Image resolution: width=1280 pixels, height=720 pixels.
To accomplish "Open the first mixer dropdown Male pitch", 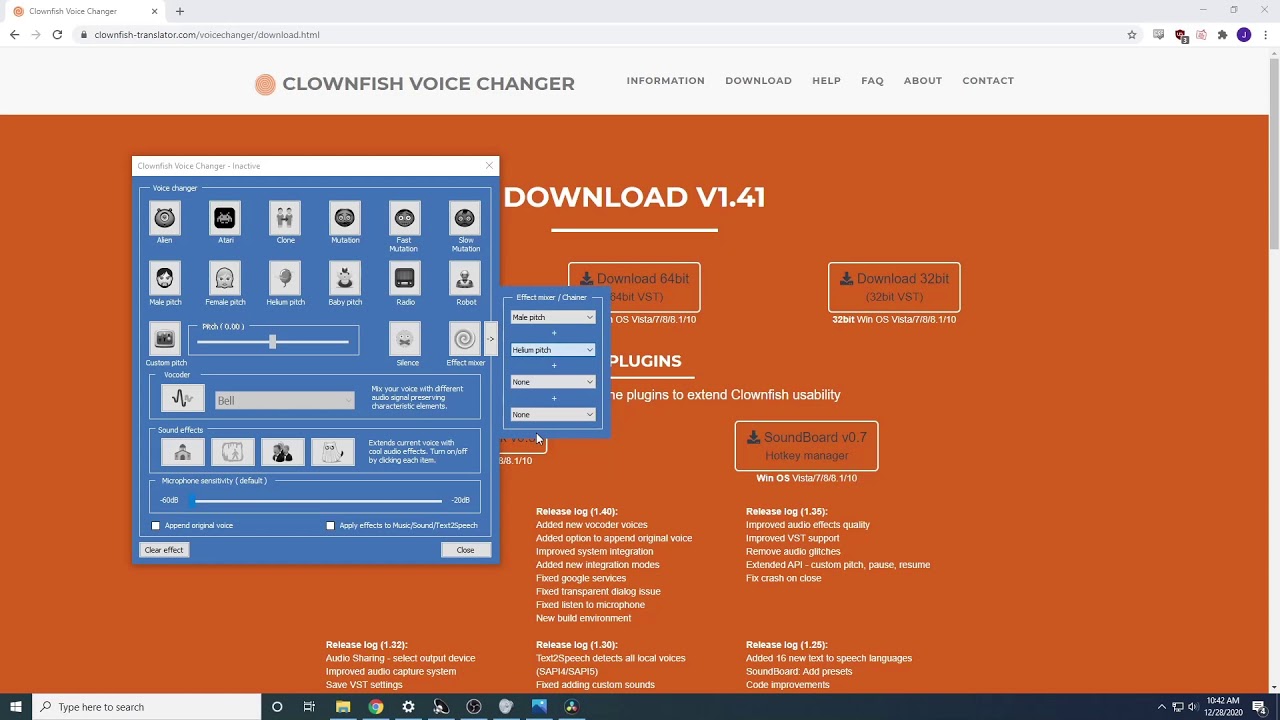I will coord(553,317).
